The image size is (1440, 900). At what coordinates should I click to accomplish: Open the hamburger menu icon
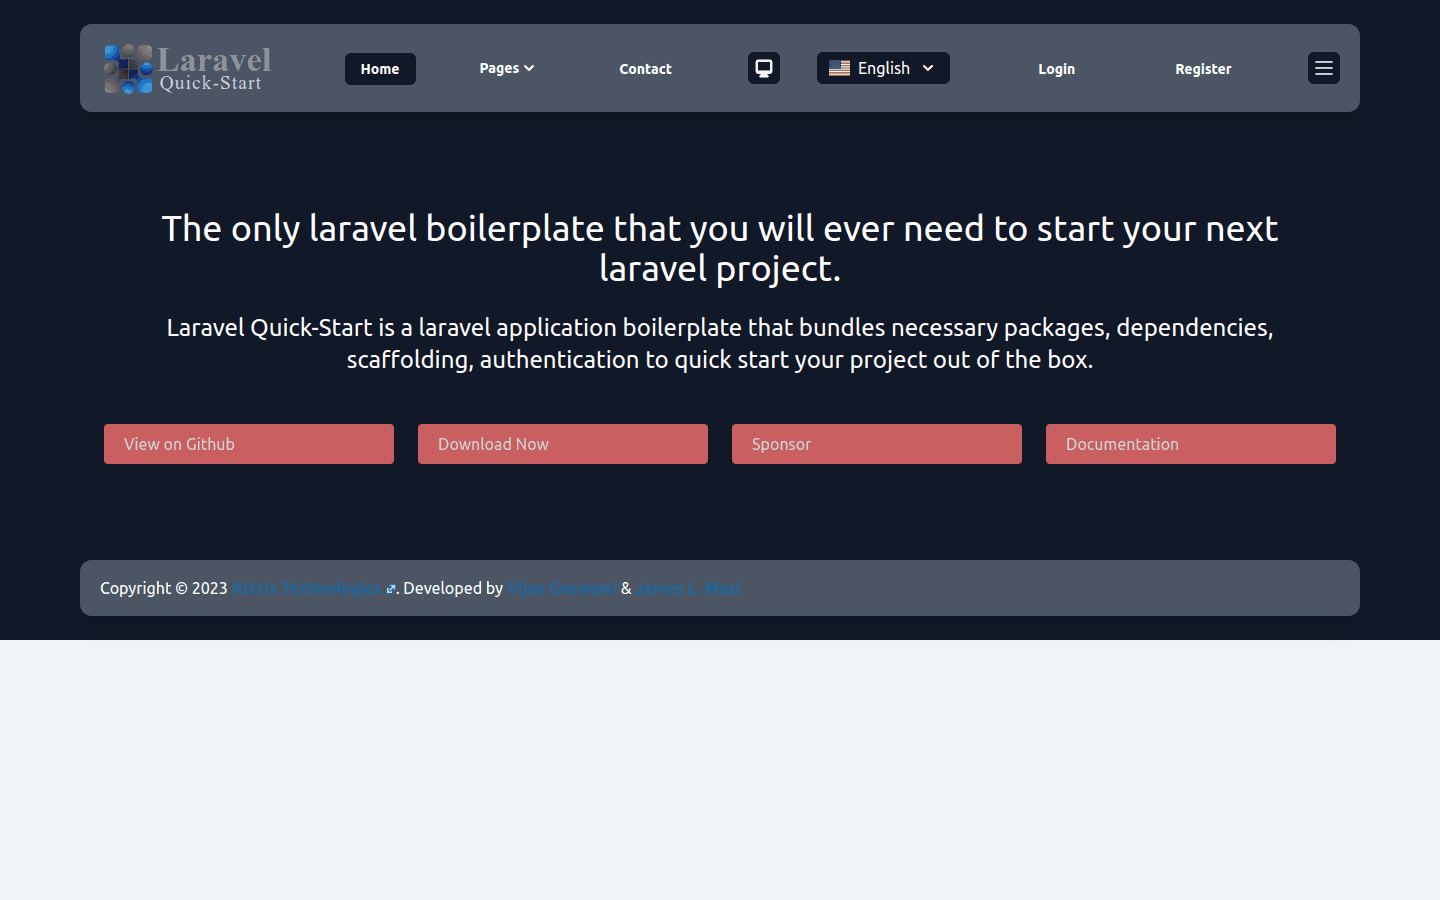pyautogui.click(x=1324, y=68)
